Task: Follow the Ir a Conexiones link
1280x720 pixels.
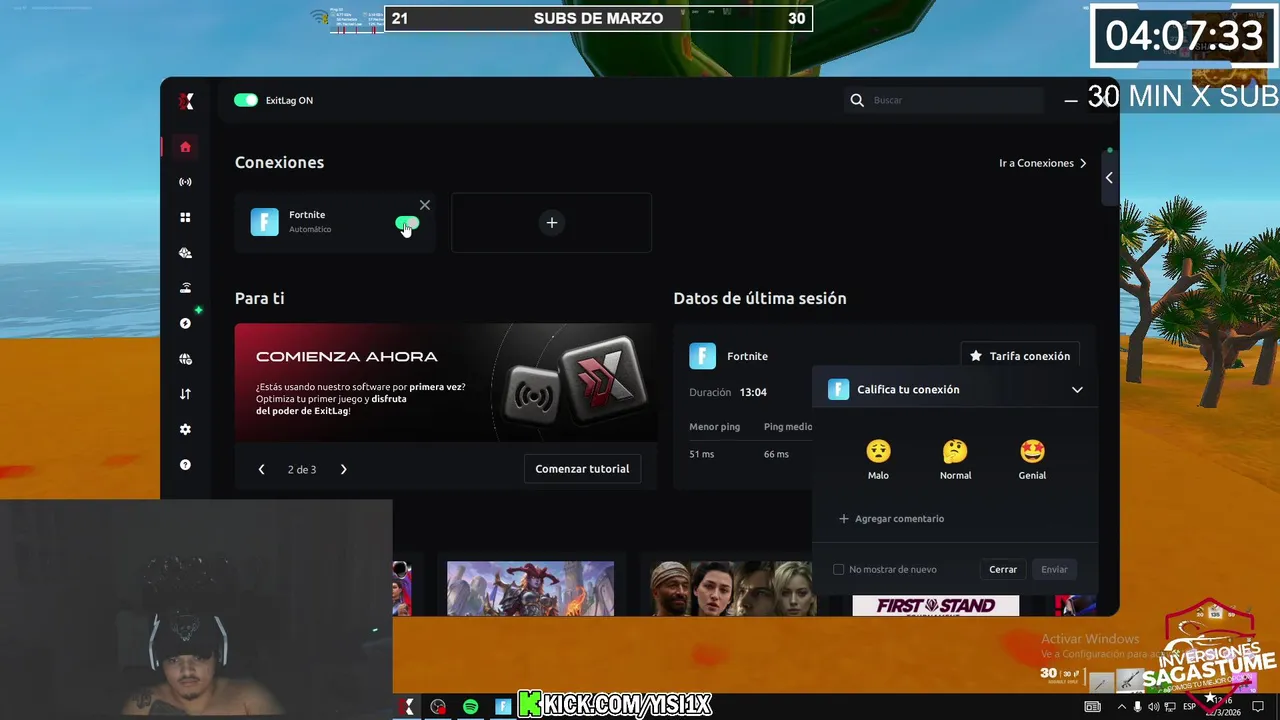Action: click(x=1043, y=163)
